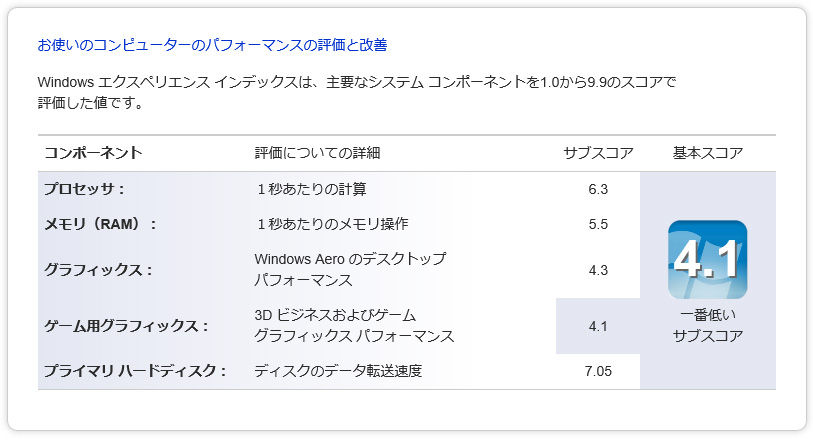813x442 pixels.
Task: Click the memory subscore 5.5
Action: (598, 224)
